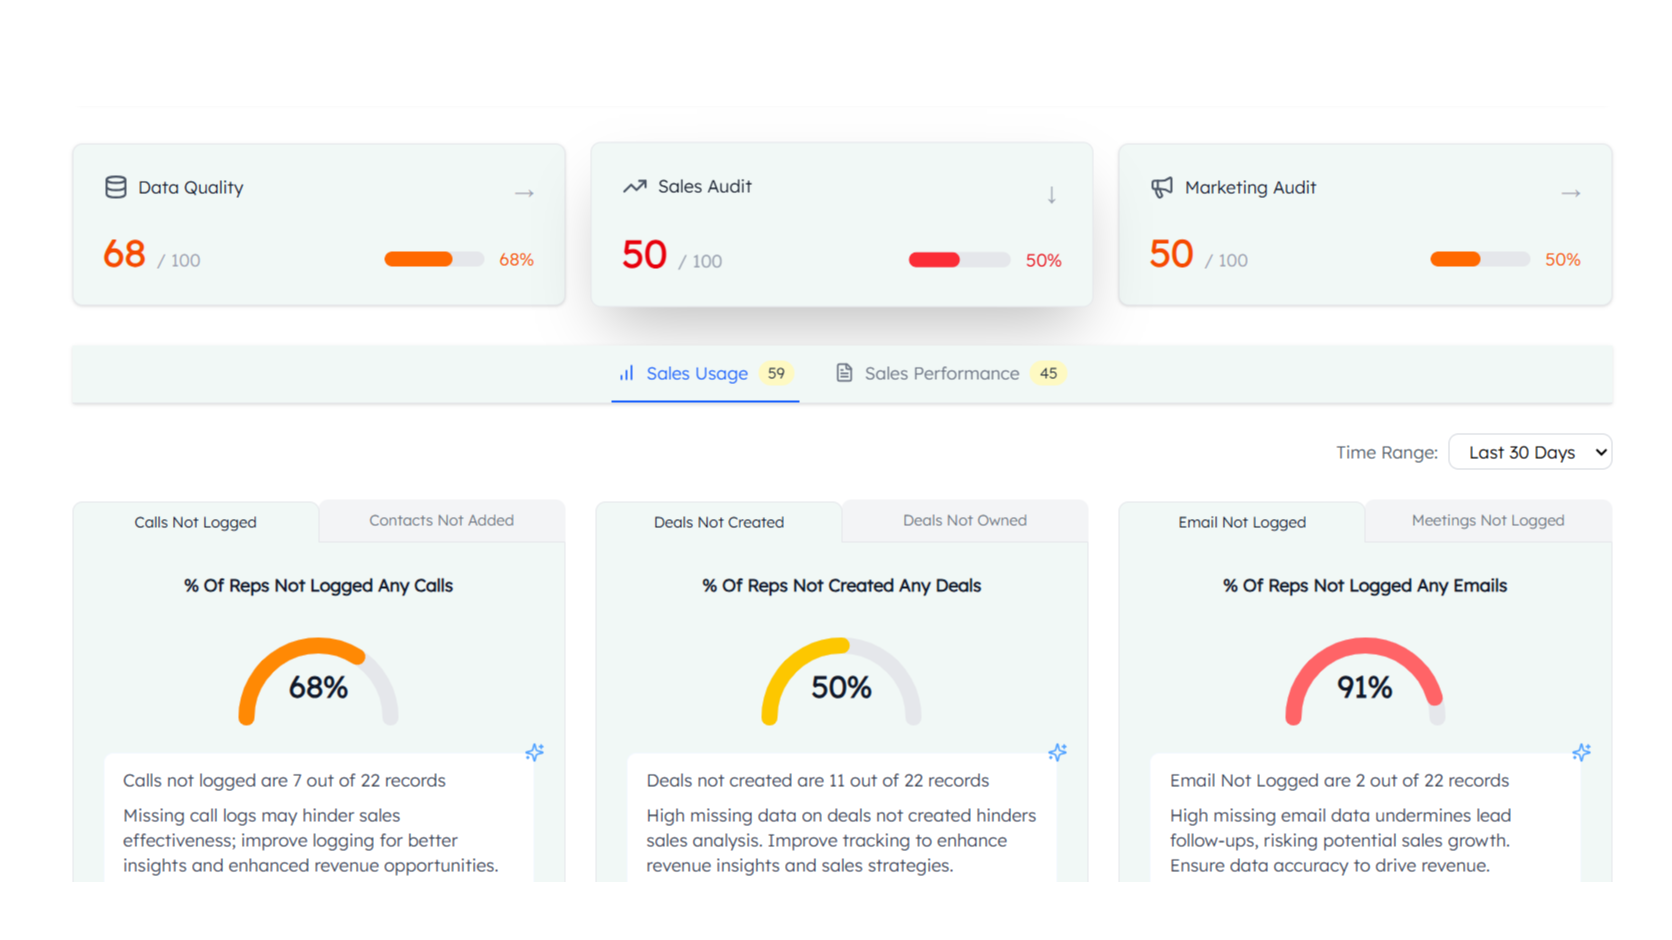Click the Sales Audit trend arrow icon
Viewport: 1672px width, 940px height.
pos(634,186)
